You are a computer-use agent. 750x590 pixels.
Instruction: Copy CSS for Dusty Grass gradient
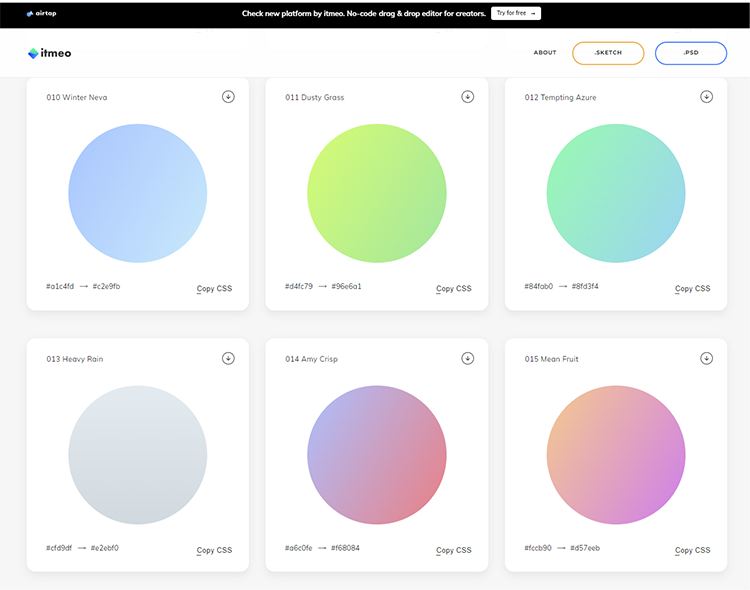pyautogui.click(x=453, y=288)
